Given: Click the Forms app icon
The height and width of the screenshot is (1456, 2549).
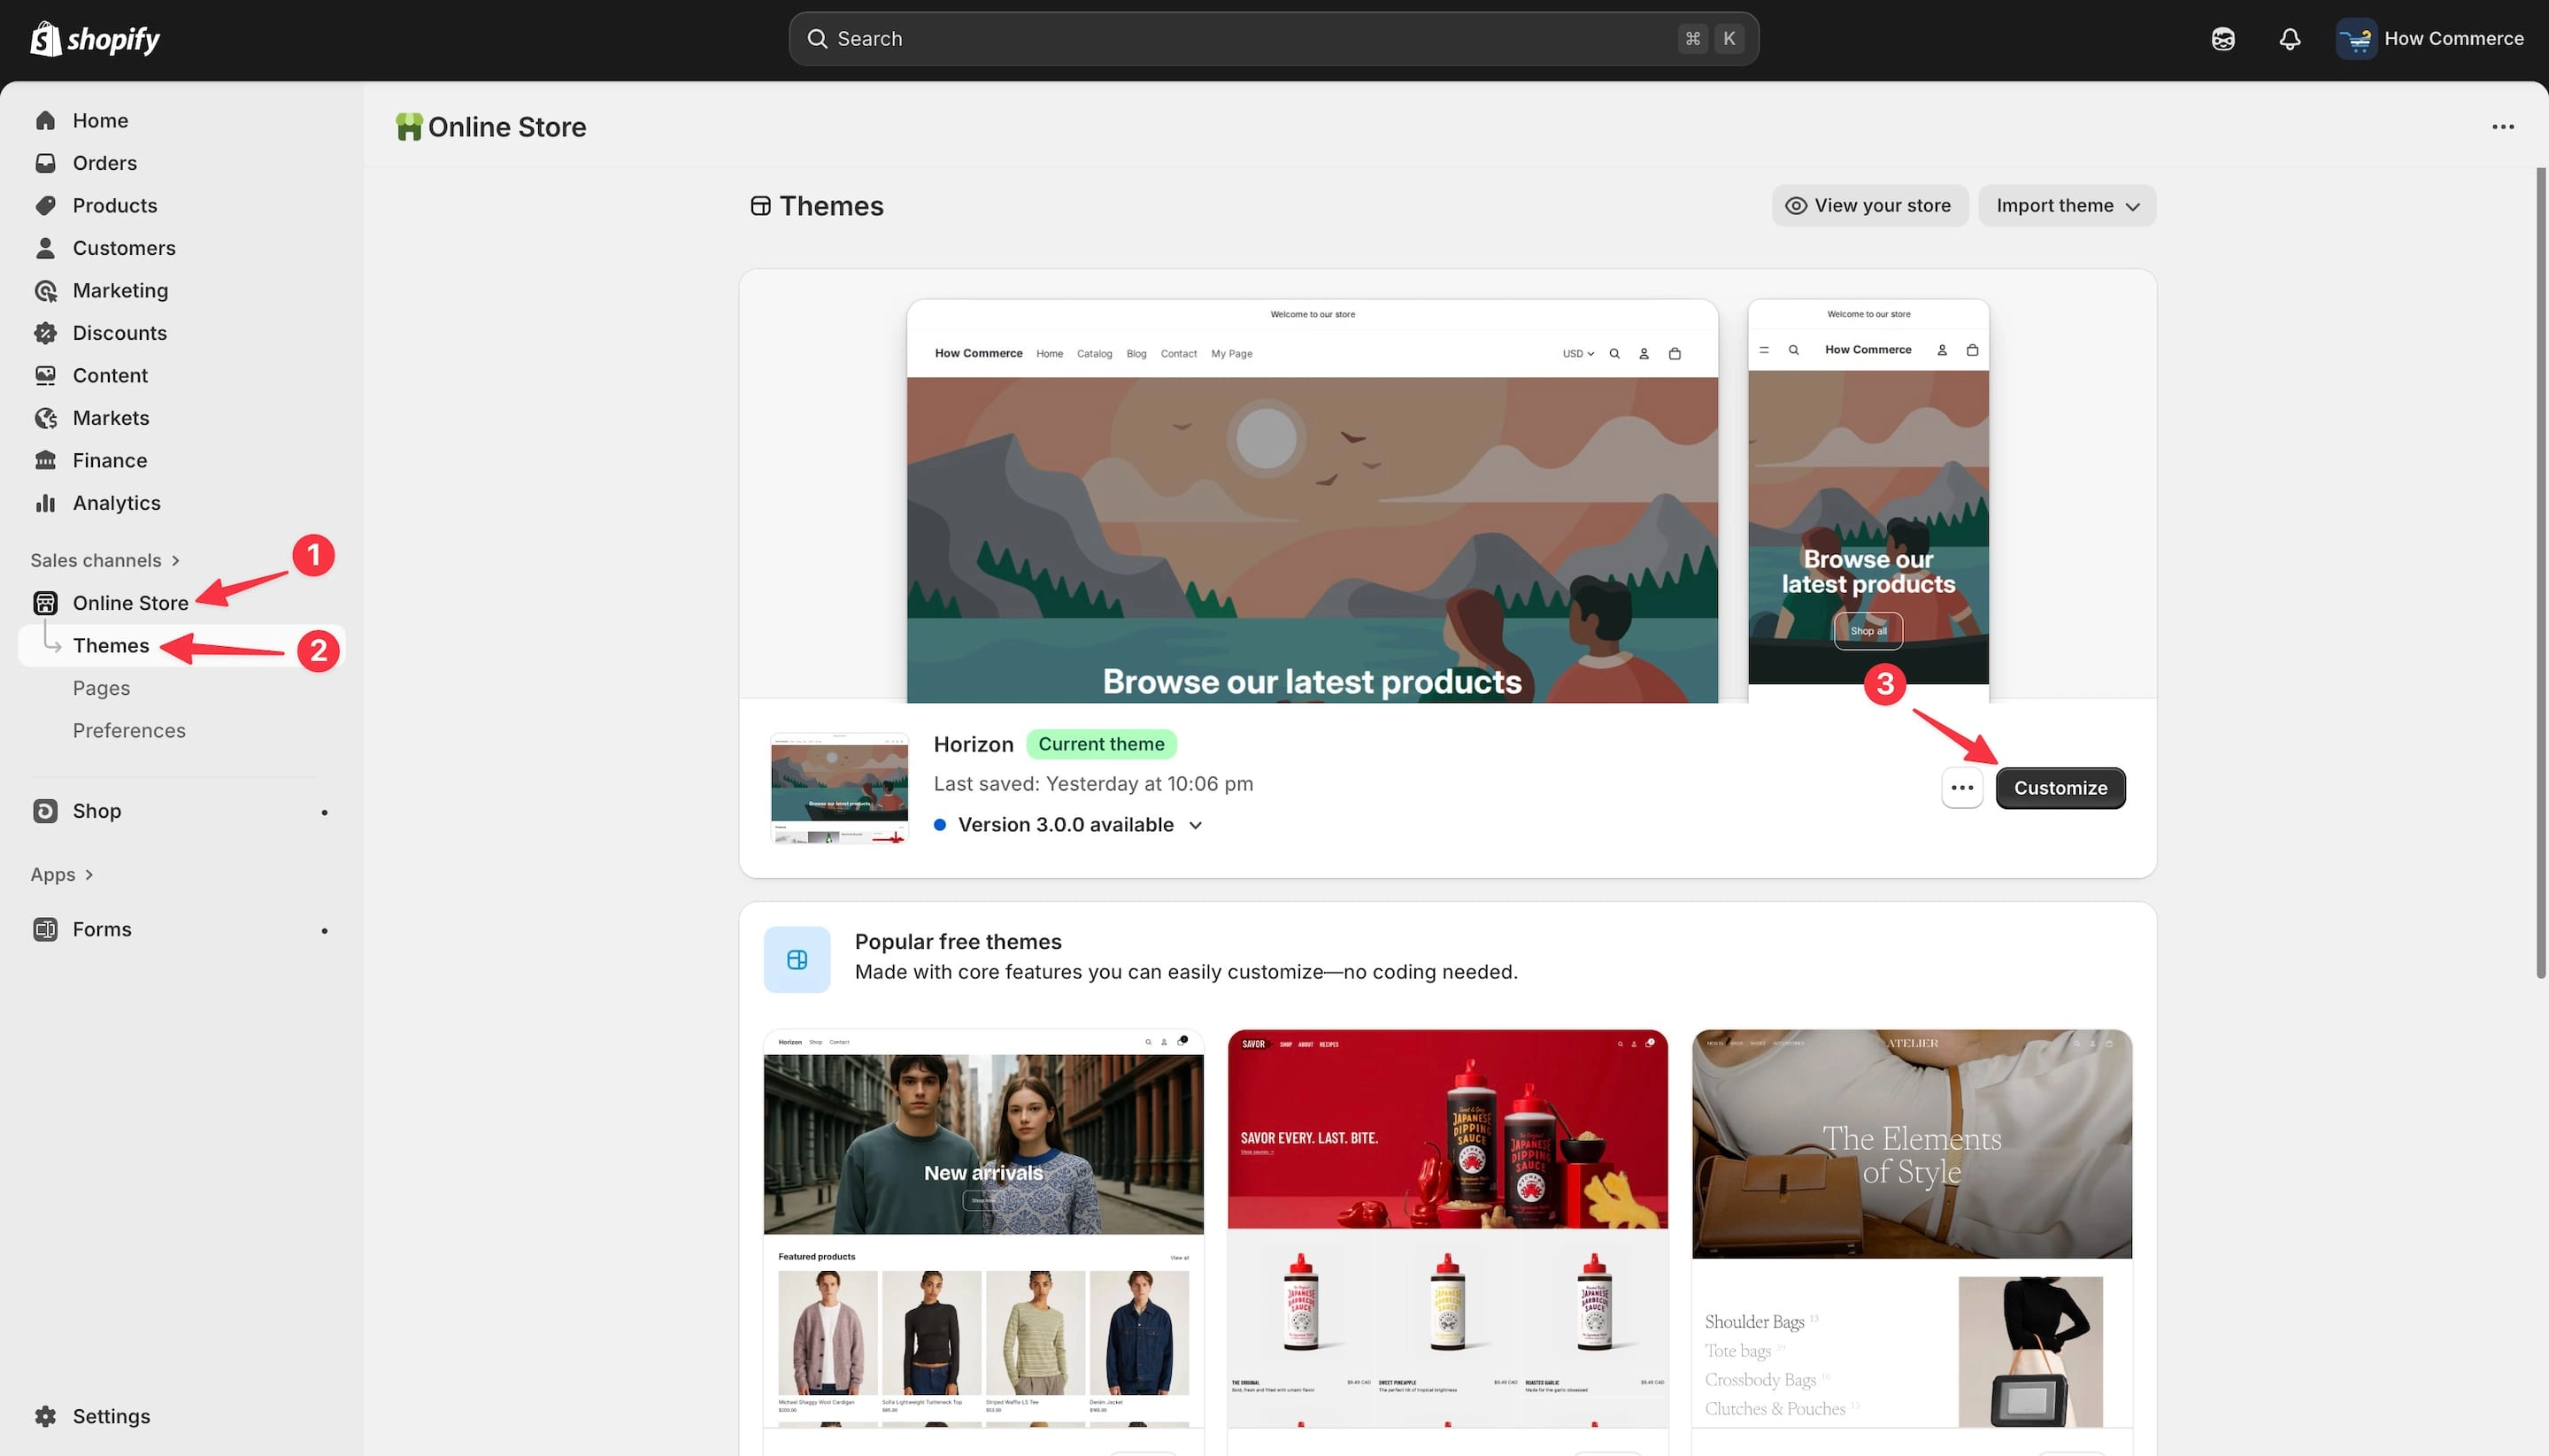Looking at the screenshot, I should 45,929.
